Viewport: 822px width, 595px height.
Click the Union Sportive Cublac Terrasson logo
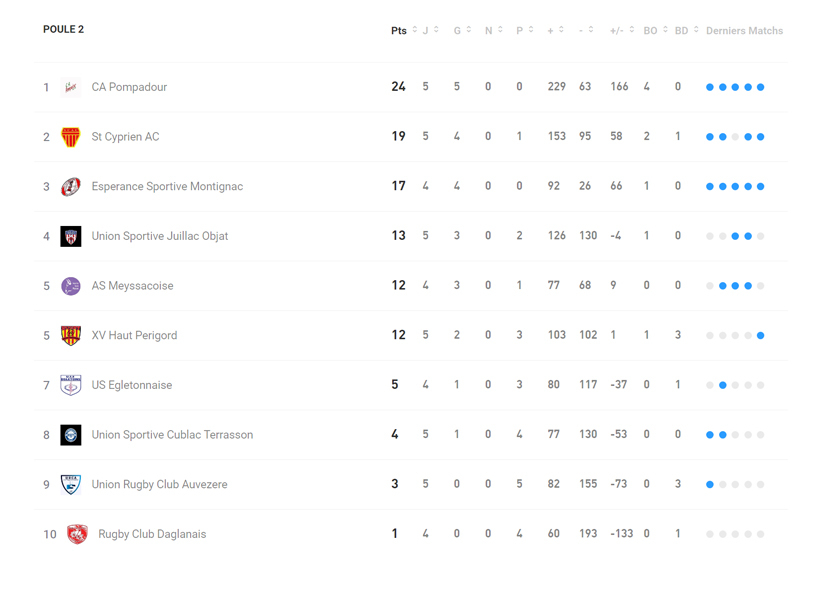pyautogui.click(x=70, y=435)
